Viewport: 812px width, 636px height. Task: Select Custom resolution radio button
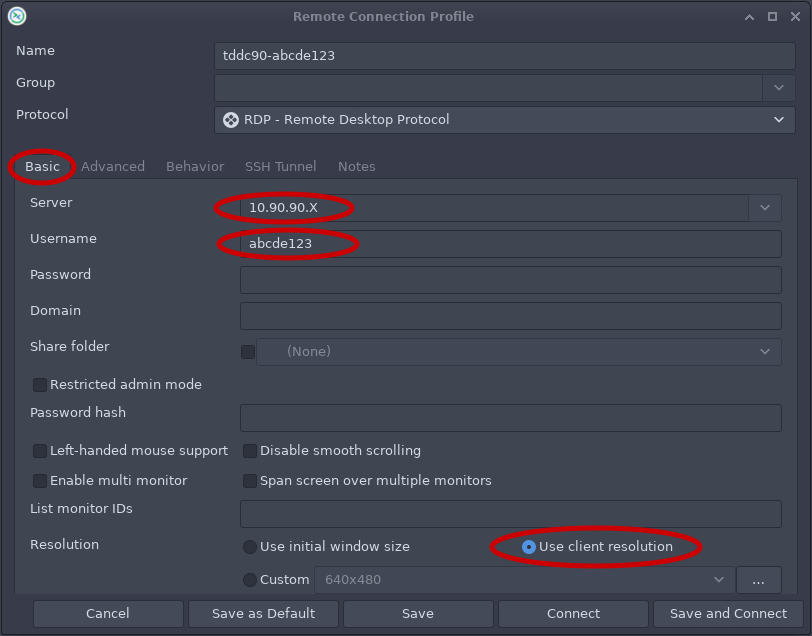(x=250, y=580)
